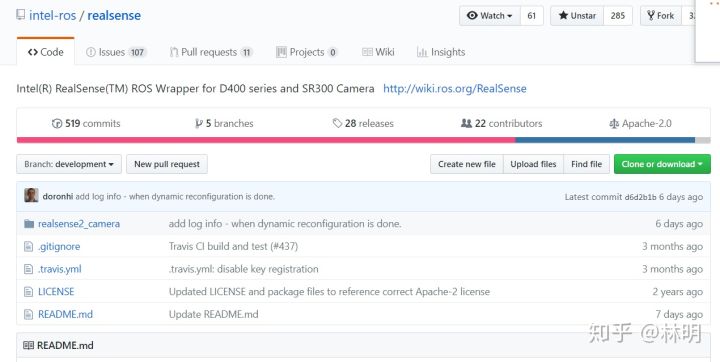Screen dimensions: 720x362
Task: Click the language breakdown color bar
Action: (363, 140)
